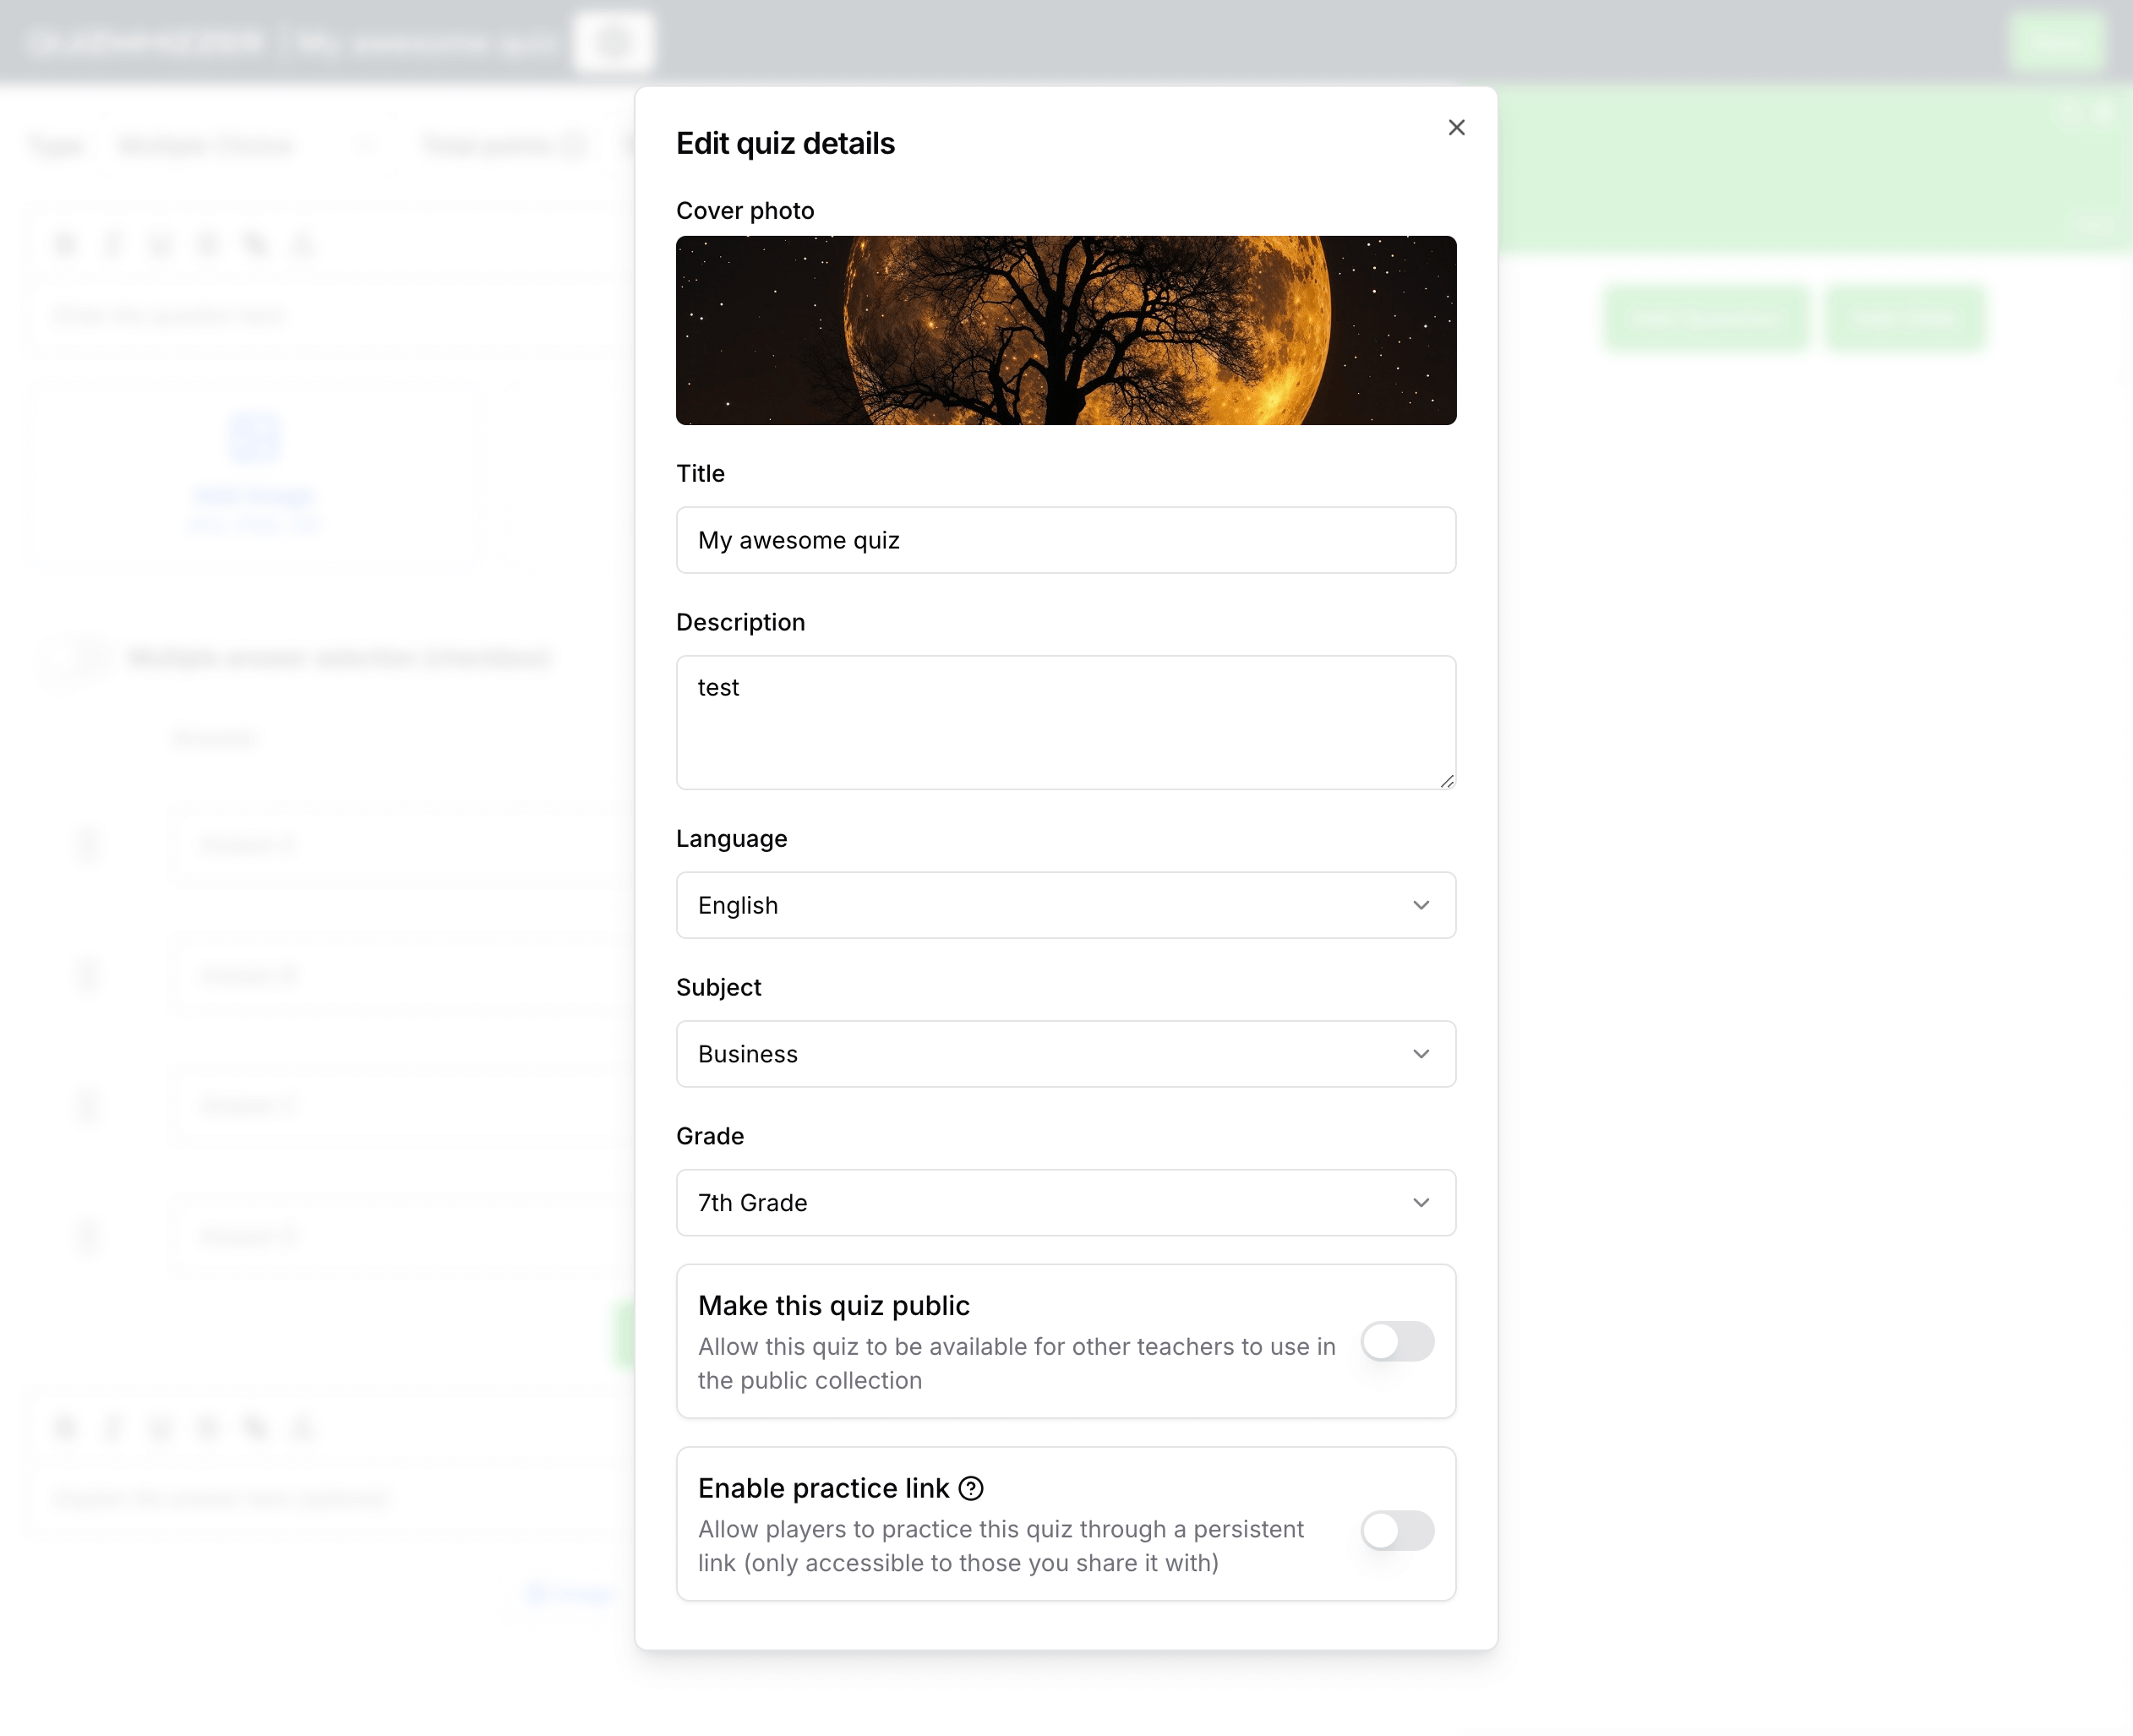Click the Make this quiz public heading

pos(833,1305)
